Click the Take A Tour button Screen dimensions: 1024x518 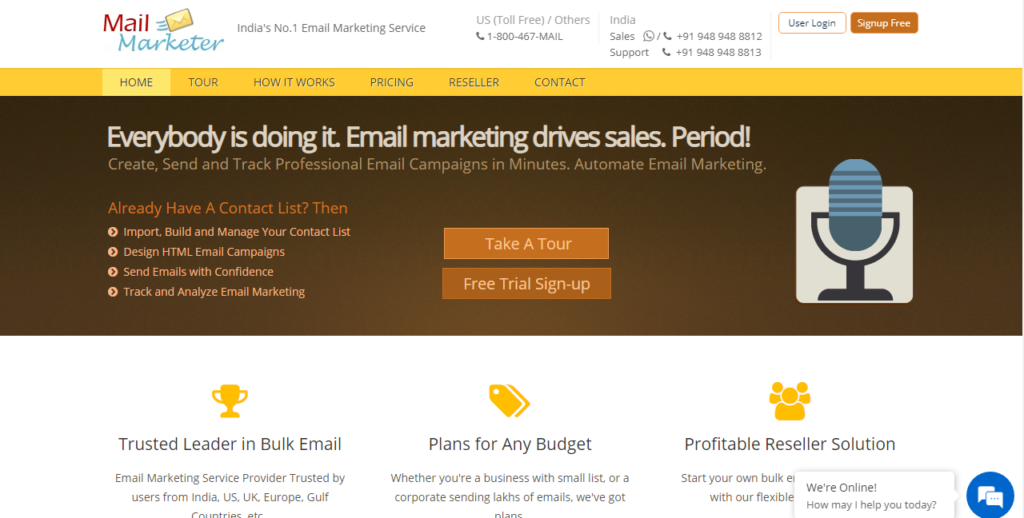tap(526, 244)
